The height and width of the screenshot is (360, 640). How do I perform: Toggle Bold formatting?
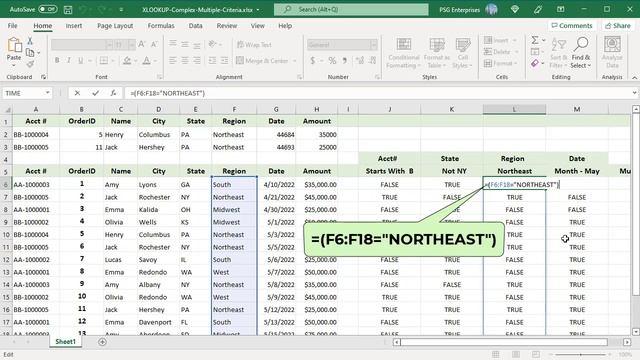57,60
